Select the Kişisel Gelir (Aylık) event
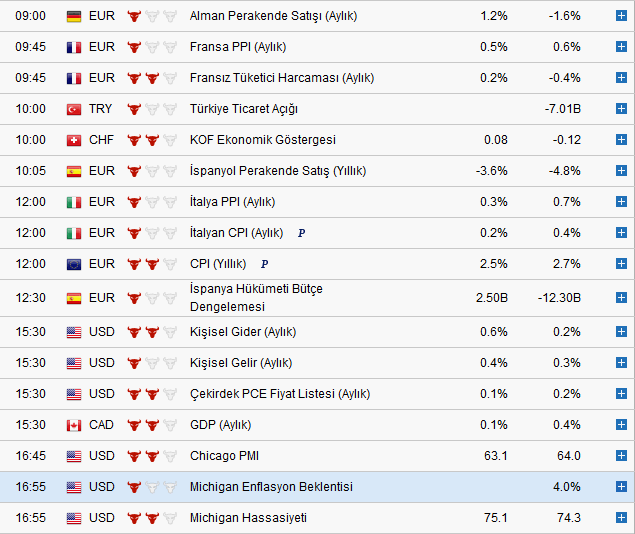 coord(241,363)
